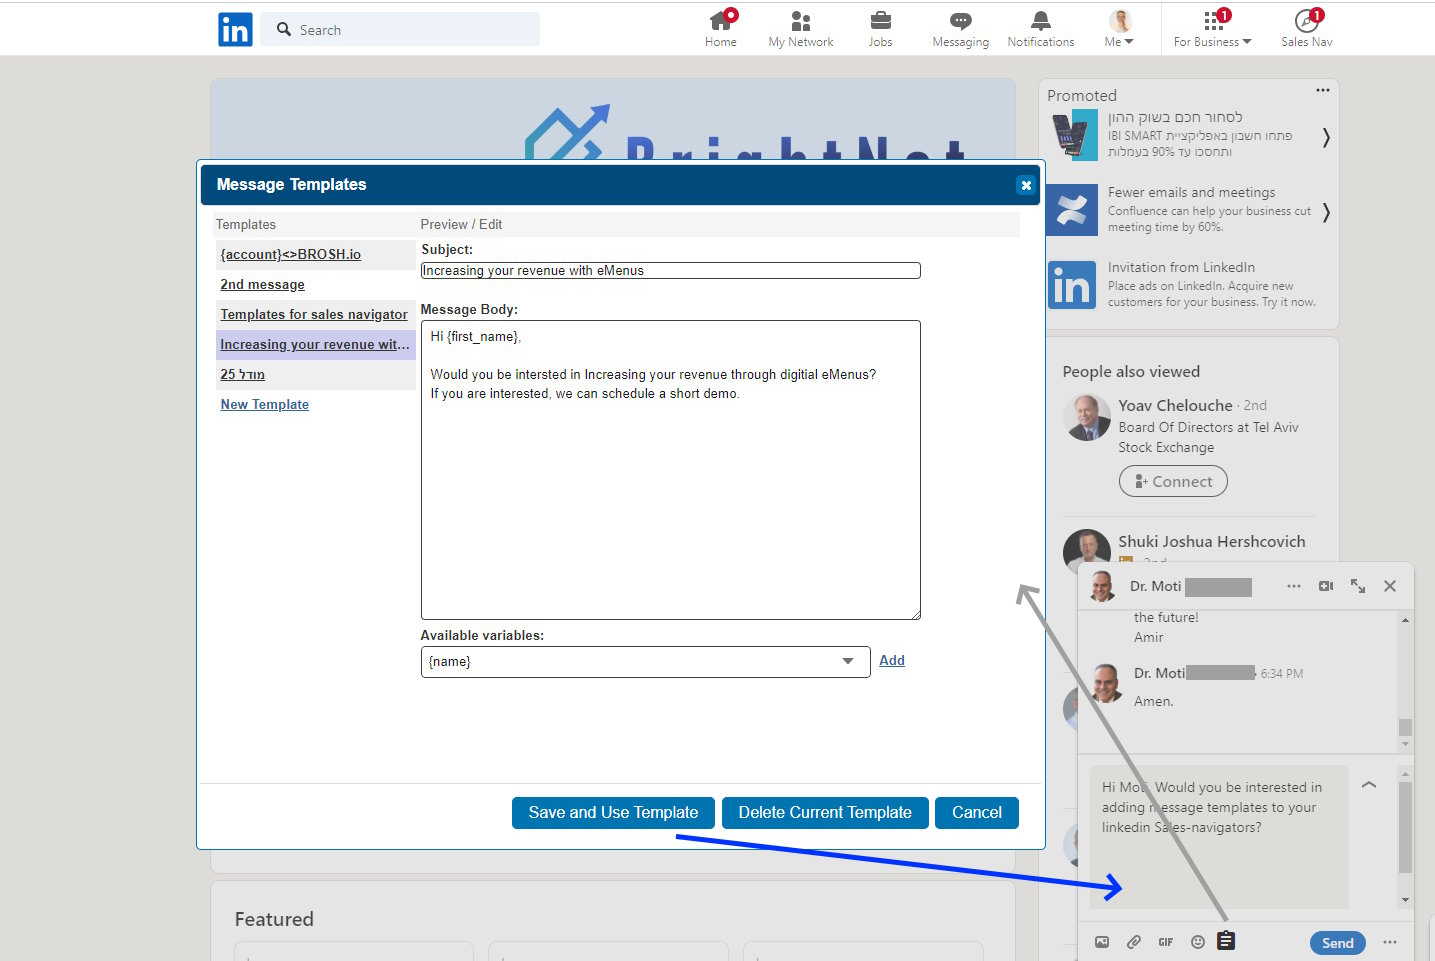Screen dimensions: 1435x961
Task: Click the chat message compose field
Action: pos(1219,838)
